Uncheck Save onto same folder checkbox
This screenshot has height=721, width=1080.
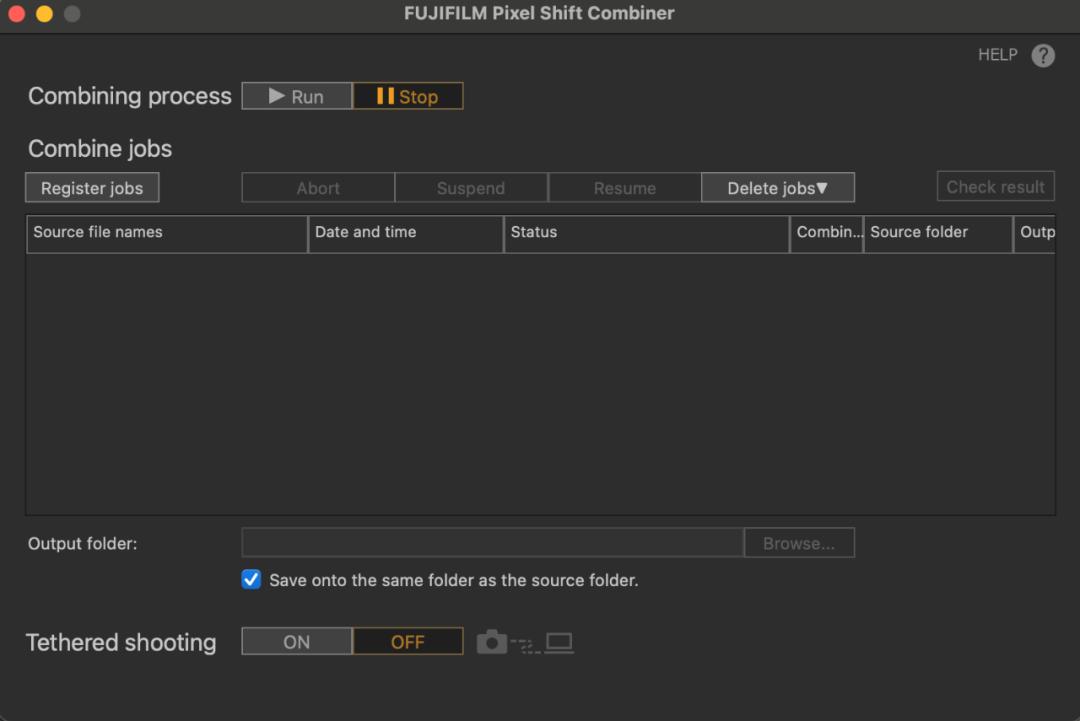[x=251, y=580]
